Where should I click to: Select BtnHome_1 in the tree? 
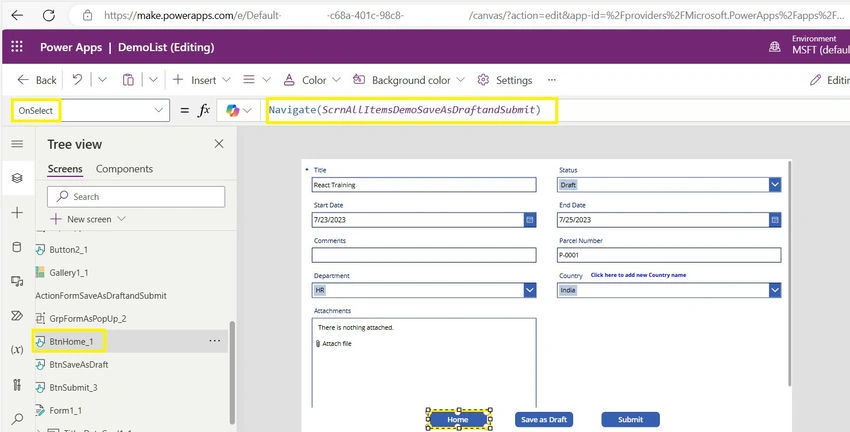pyautogui.click(x=71, y=341)
